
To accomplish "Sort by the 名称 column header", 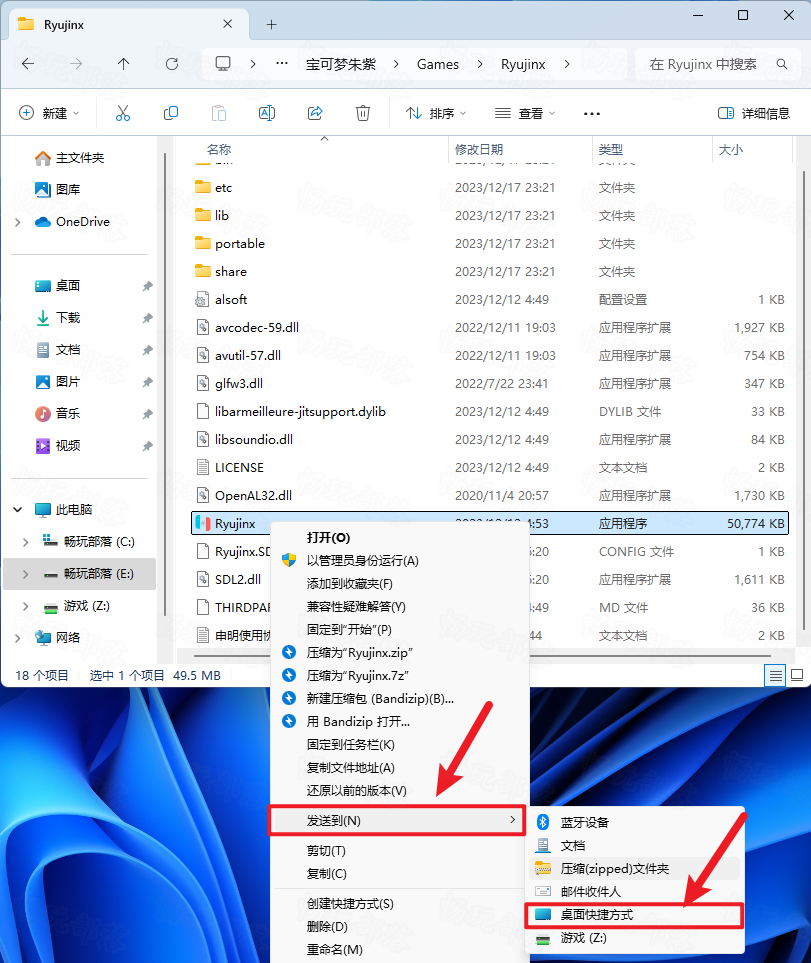I will (219, 149).
